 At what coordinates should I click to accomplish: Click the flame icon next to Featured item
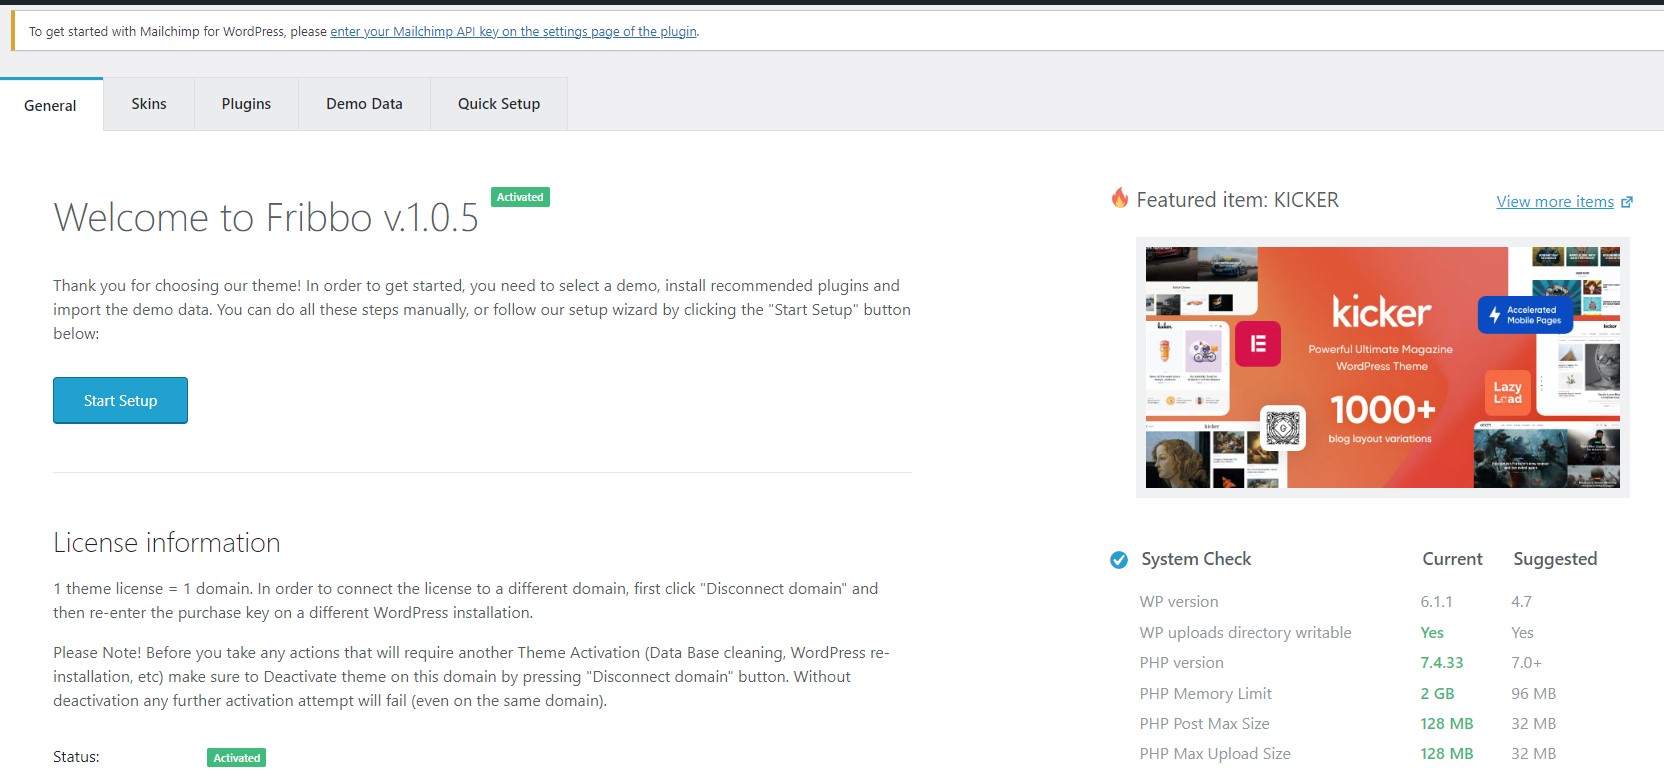[x=1120, y=198]
